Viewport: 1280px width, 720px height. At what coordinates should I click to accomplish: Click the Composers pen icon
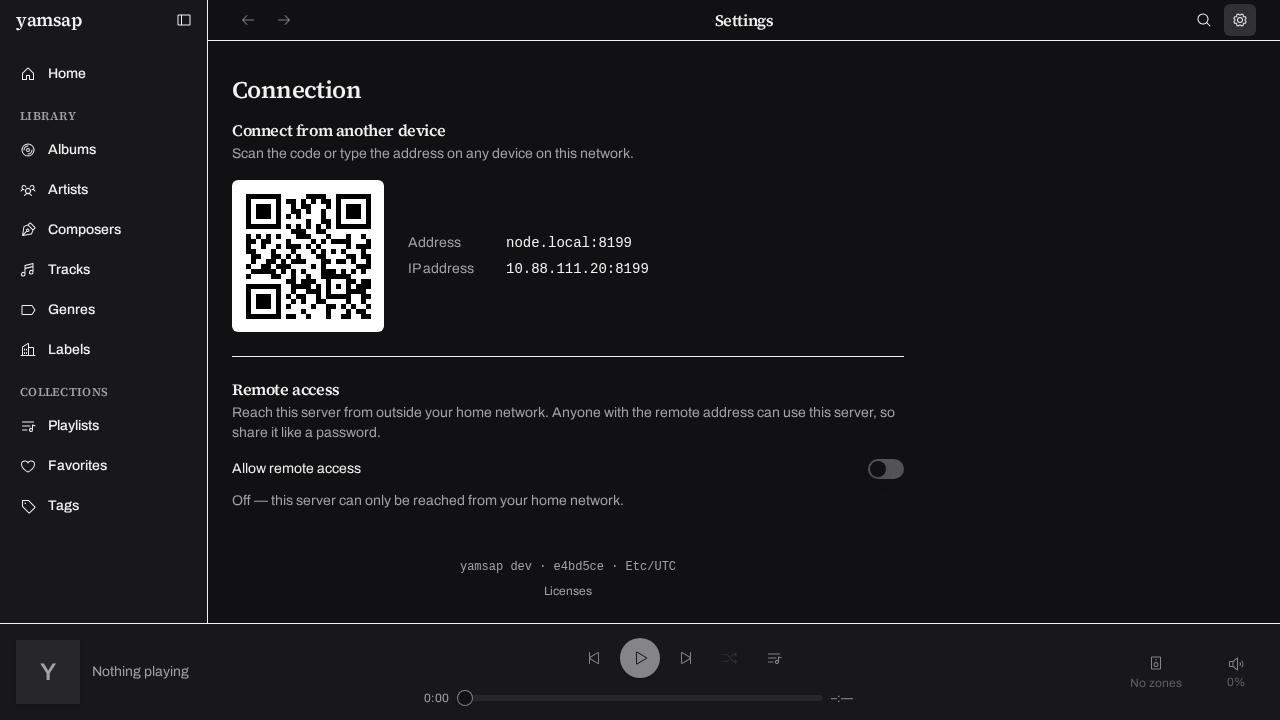pyautogui.click(x=28, y=230)
